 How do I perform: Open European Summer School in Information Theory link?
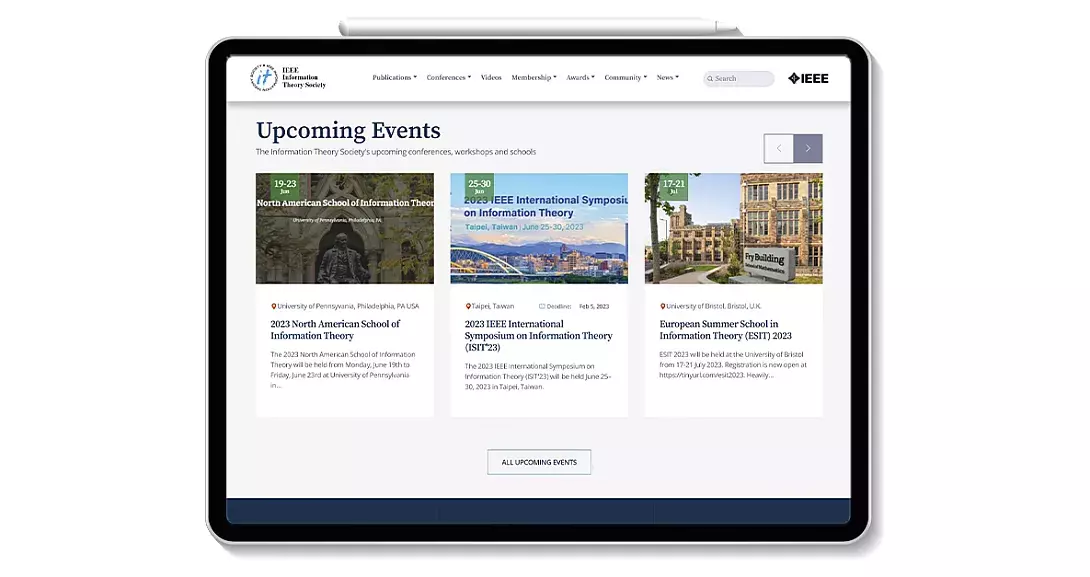[725, 330]
